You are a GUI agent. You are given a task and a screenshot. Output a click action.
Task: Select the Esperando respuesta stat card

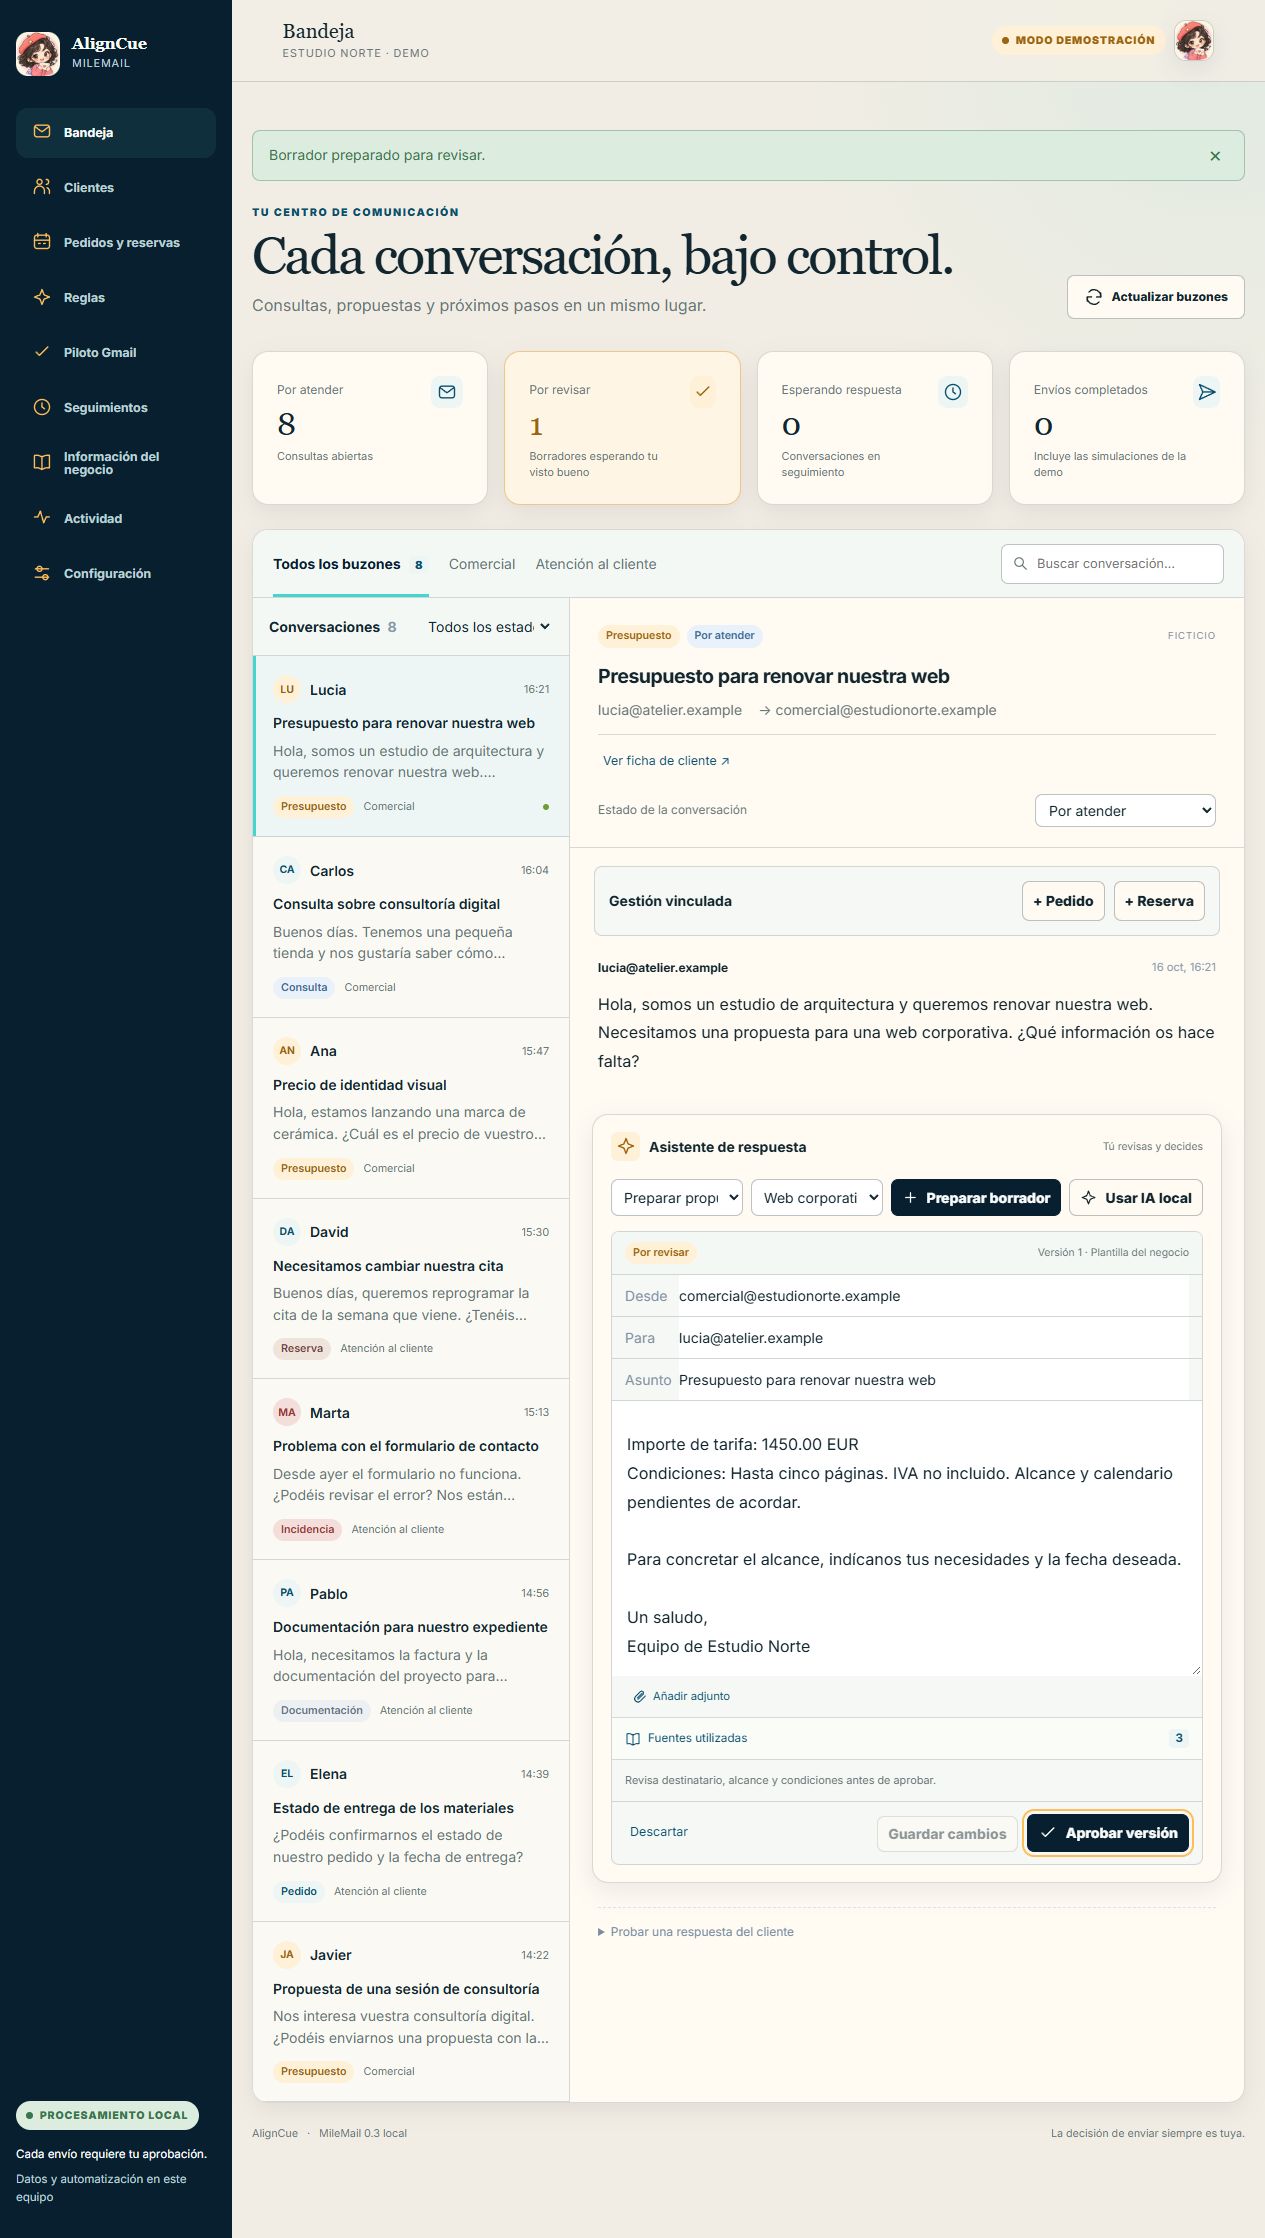pyautogui.click(x=875, y=428)
